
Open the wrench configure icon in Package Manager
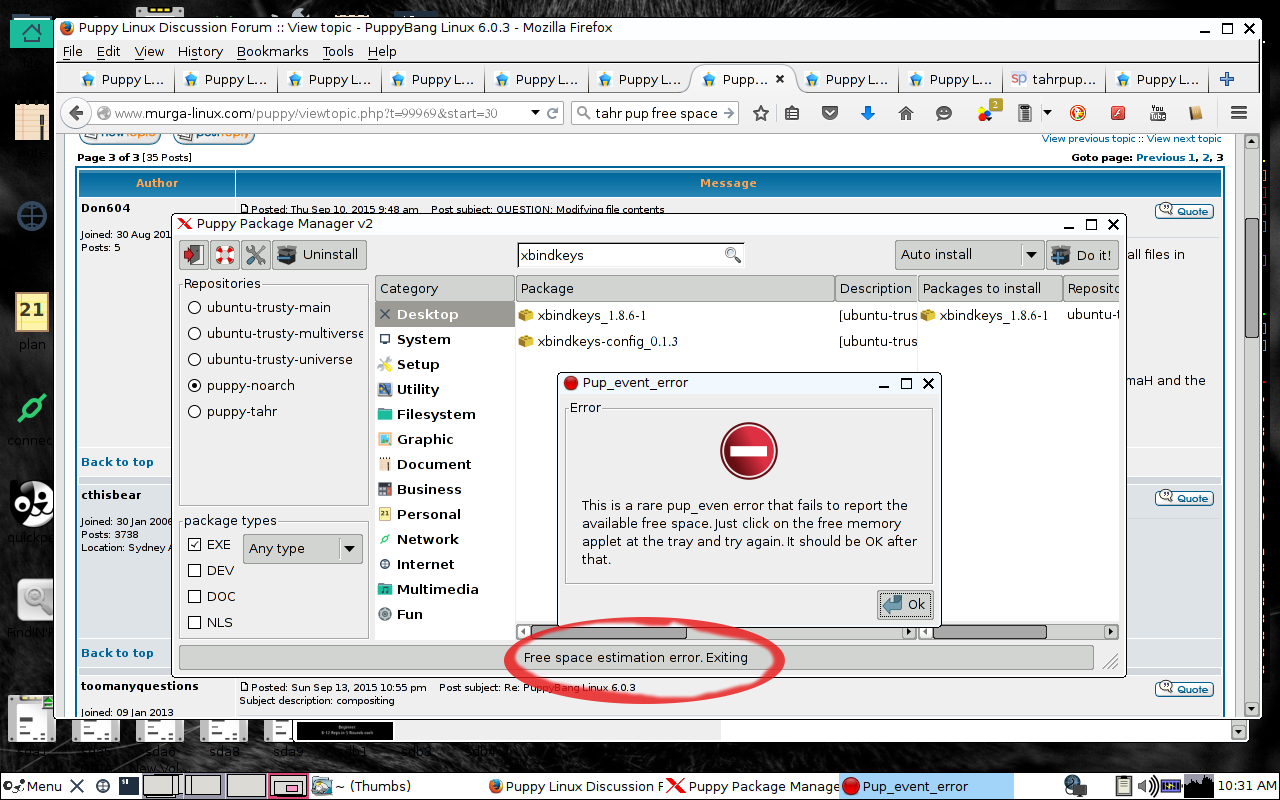click(x=256, y=255)
